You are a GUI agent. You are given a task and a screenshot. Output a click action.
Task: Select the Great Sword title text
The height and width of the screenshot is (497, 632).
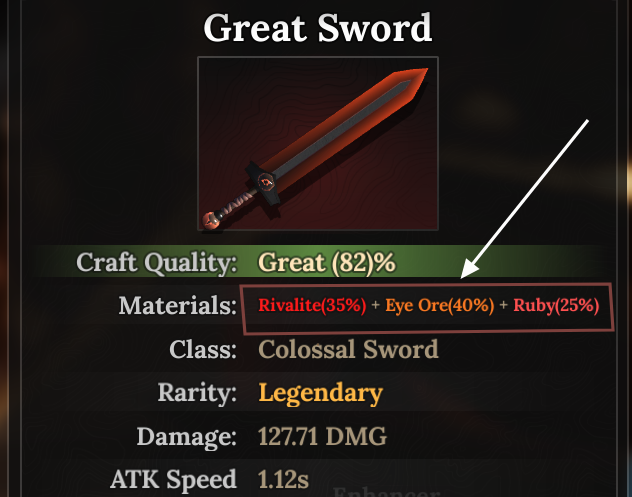tap(318, 28)
